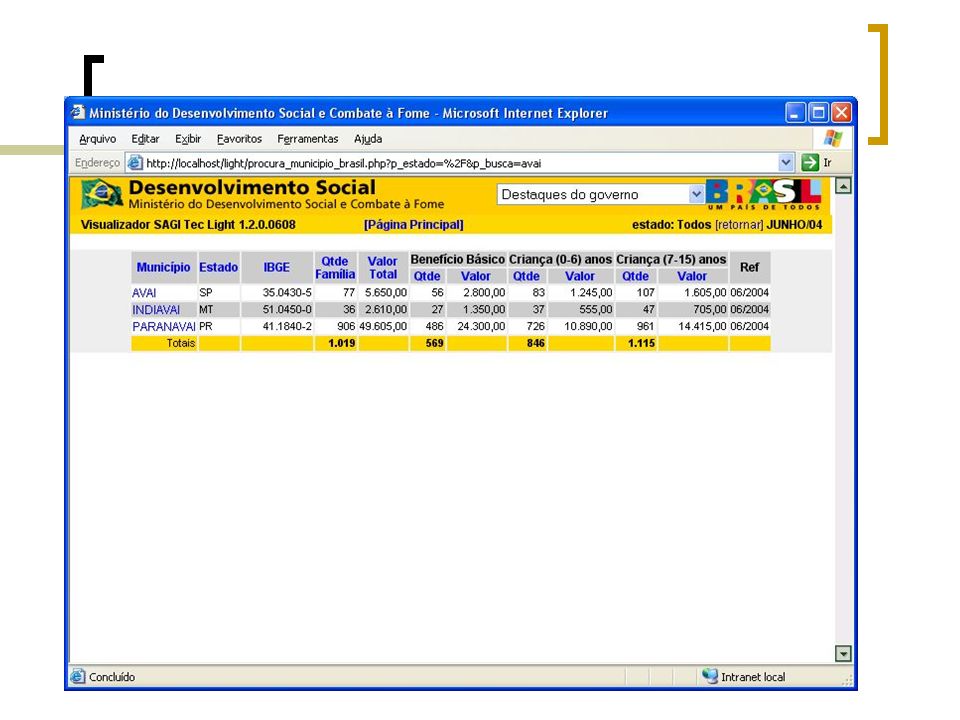The image size is (960, 720).
Task: Open the PARANAVAI municipality link
Action: pyautogui.click(x=163, y=326)
